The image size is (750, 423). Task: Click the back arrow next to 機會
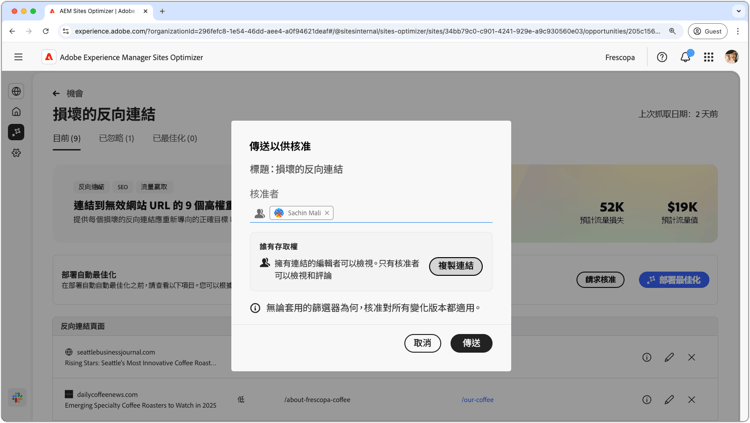click(56, 93)
